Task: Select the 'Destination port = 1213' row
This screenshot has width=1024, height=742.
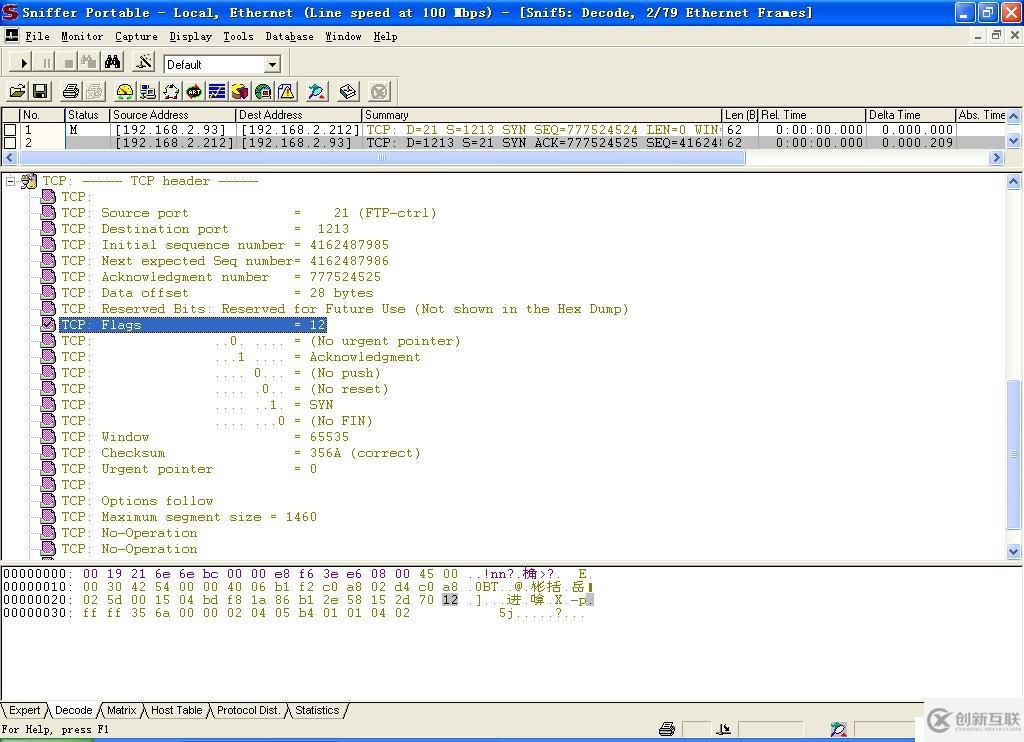Action: coord(205,229)
